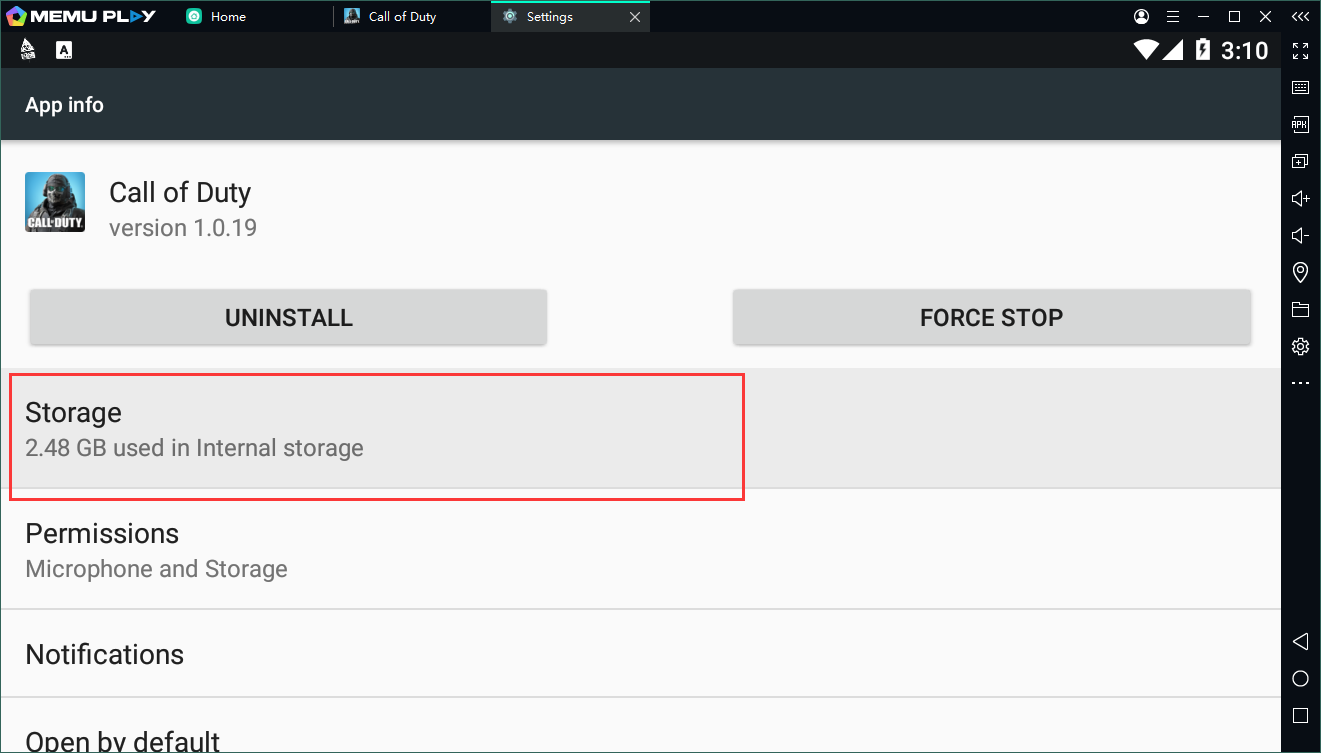Viewport: 1321px width, 753px height.
Task: Open the MEmu hamburger menu
Action: (1173, 17)
